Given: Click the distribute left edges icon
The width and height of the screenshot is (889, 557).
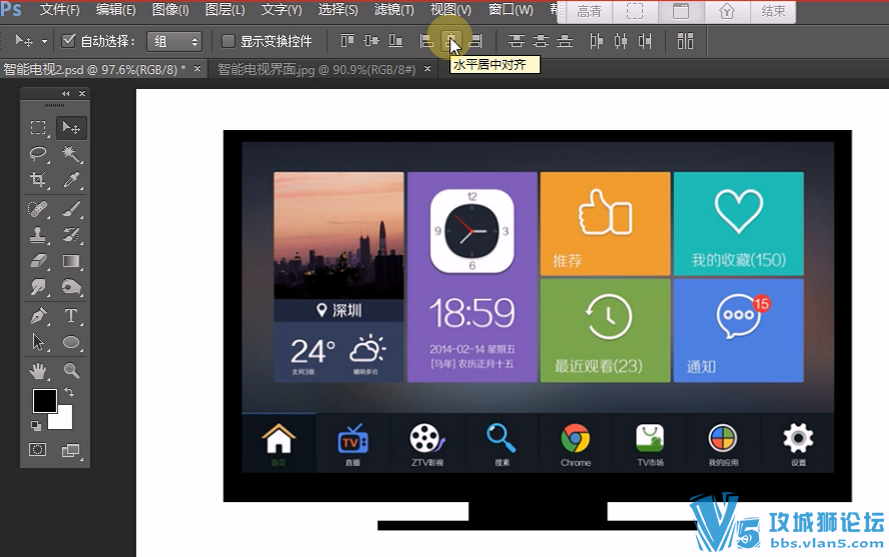Looking at the screenshot, I should coord(596,41).
